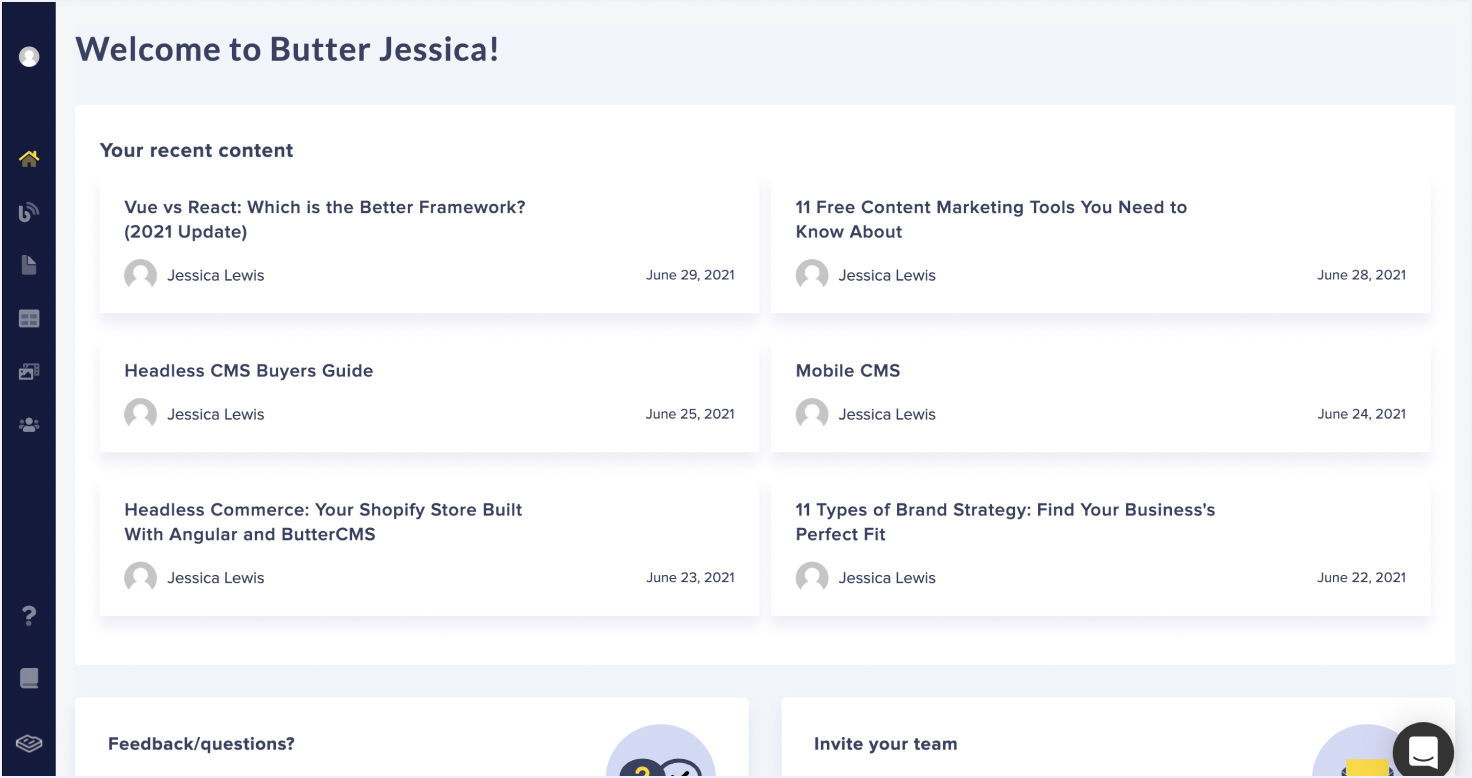Screen dimensions: 1472x778
Task: Click Jessica Lewis avatar on Mobile CMS card
Action: [812, 414]
